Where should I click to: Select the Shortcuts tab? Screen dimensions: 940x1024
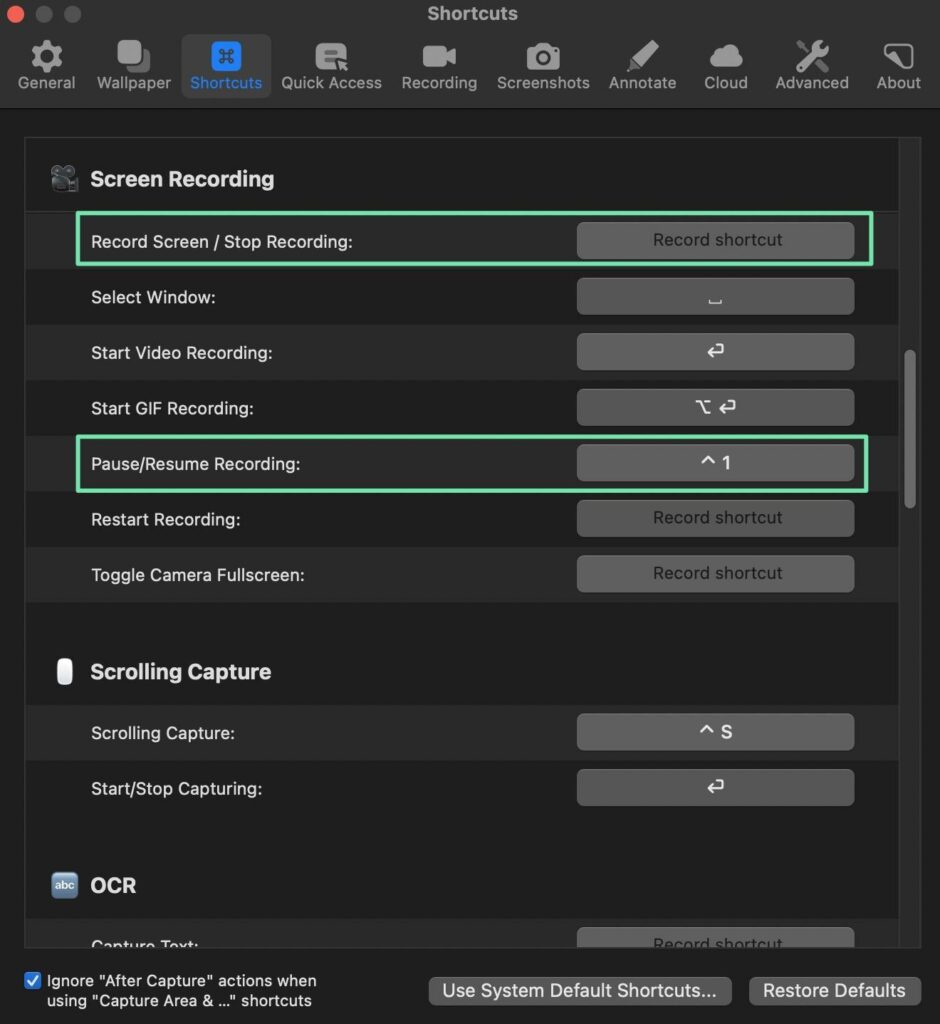point(226,66)
